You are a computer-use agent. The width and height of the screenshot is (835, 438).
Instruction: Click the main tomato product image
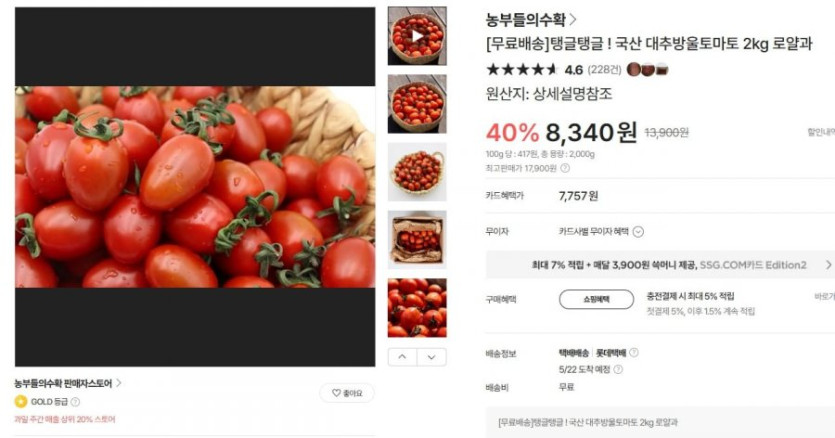pyautogui.click(x=195, y=186)
